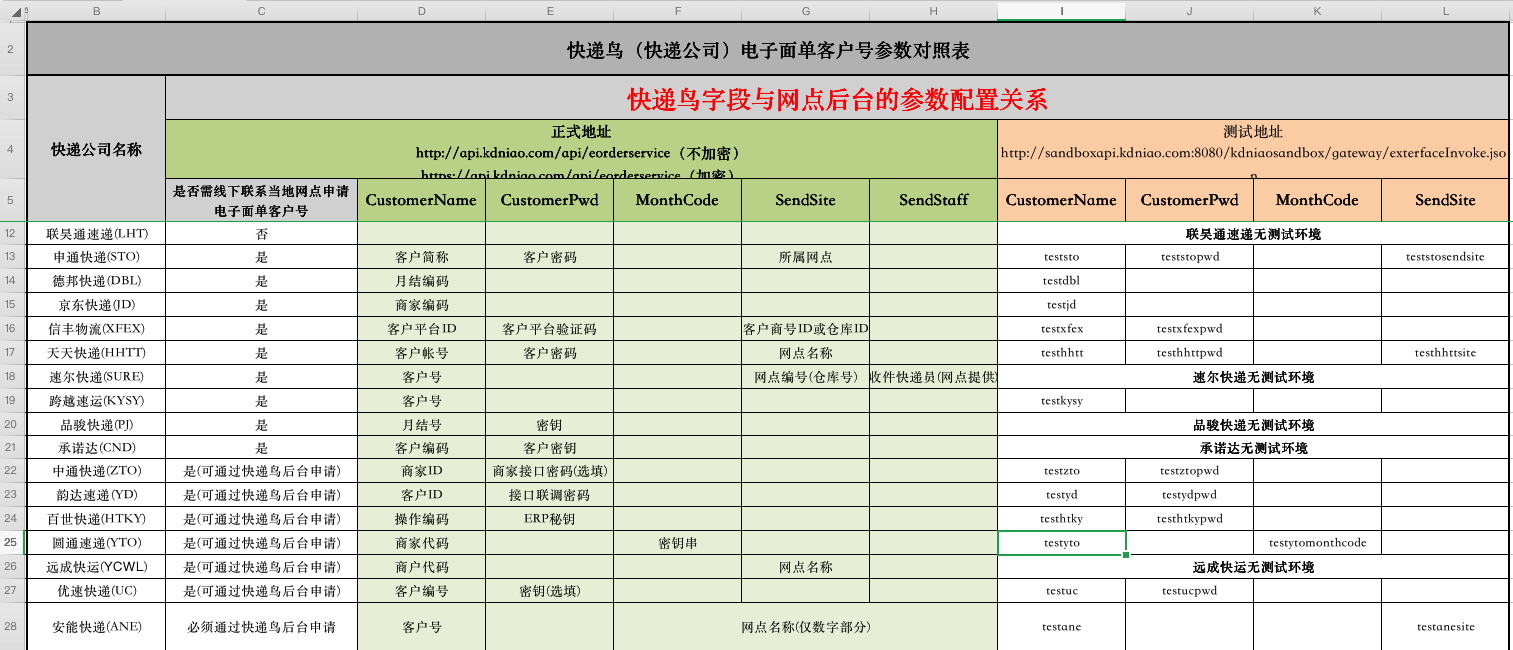1513x650 pixels.
Task: Click the 承诺达(CND) cell
Action: coord(96,448)
